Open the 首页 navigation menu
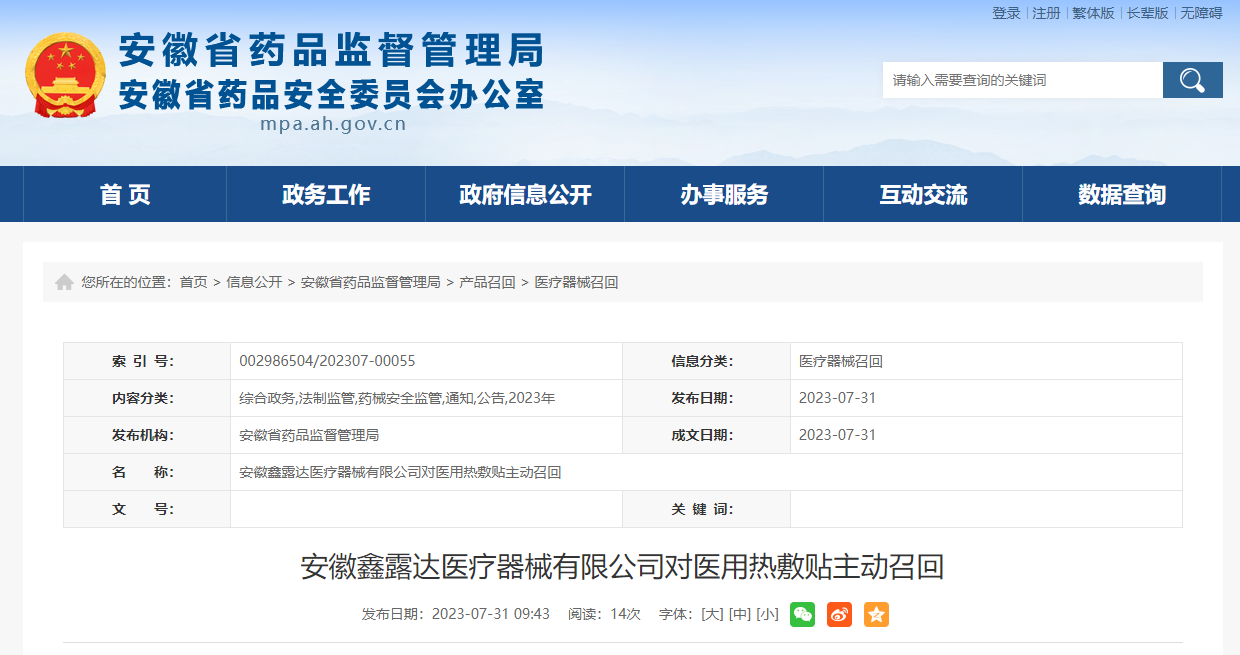Viewport: 1240px width, 655px height. tap(125, 194)
